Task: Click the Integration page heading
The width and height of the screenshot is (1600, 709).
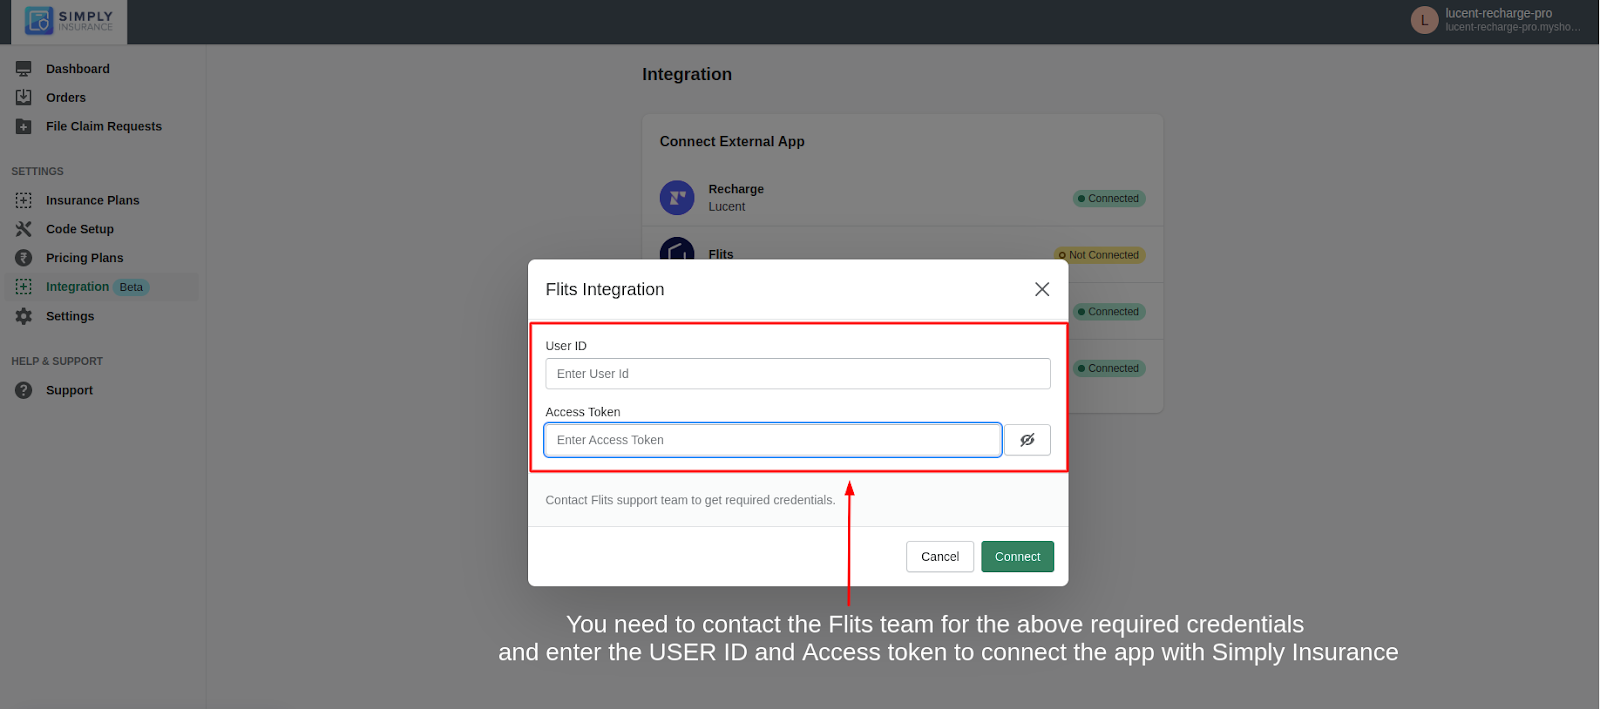Action: [687, 74]
